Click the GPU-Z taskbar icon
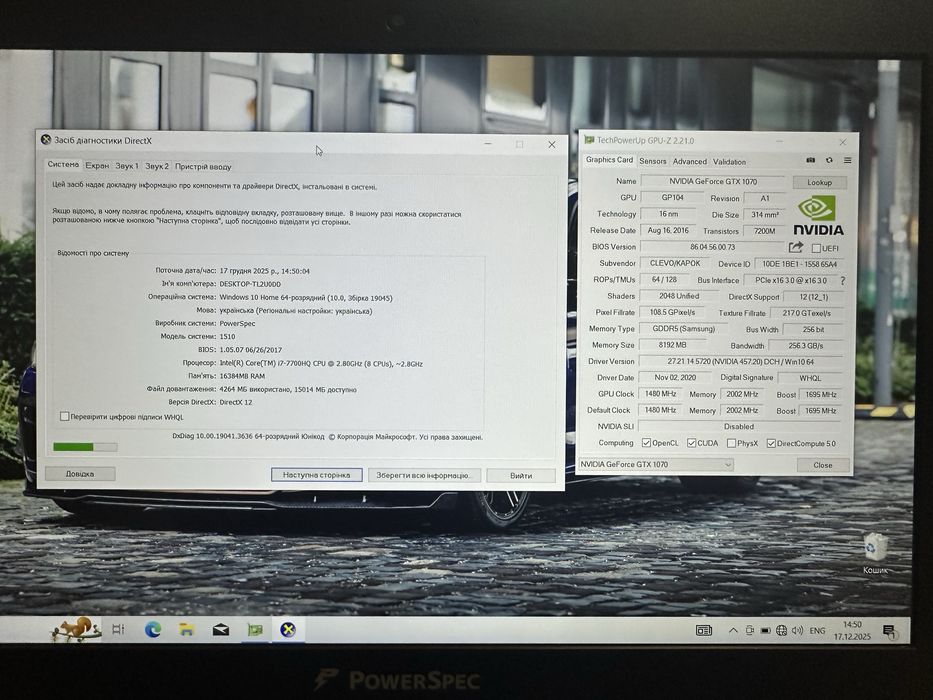Image resolution: width=933 pixels, height=700 pixels. coord(255,629)
